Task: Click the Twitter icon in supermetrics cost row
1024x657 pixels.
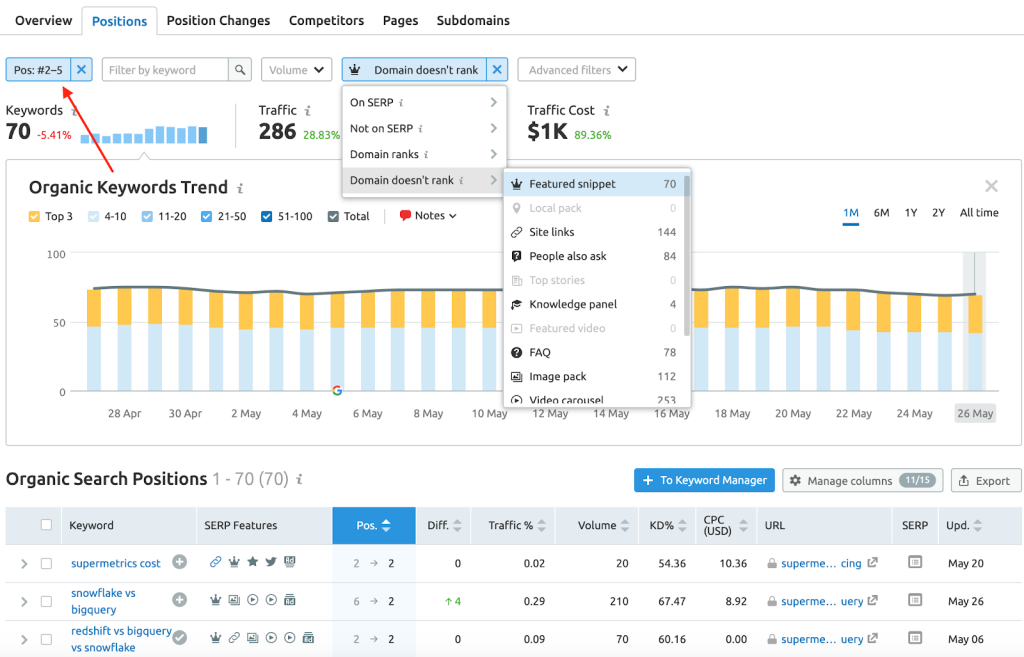Action: [x=271, y=562]
